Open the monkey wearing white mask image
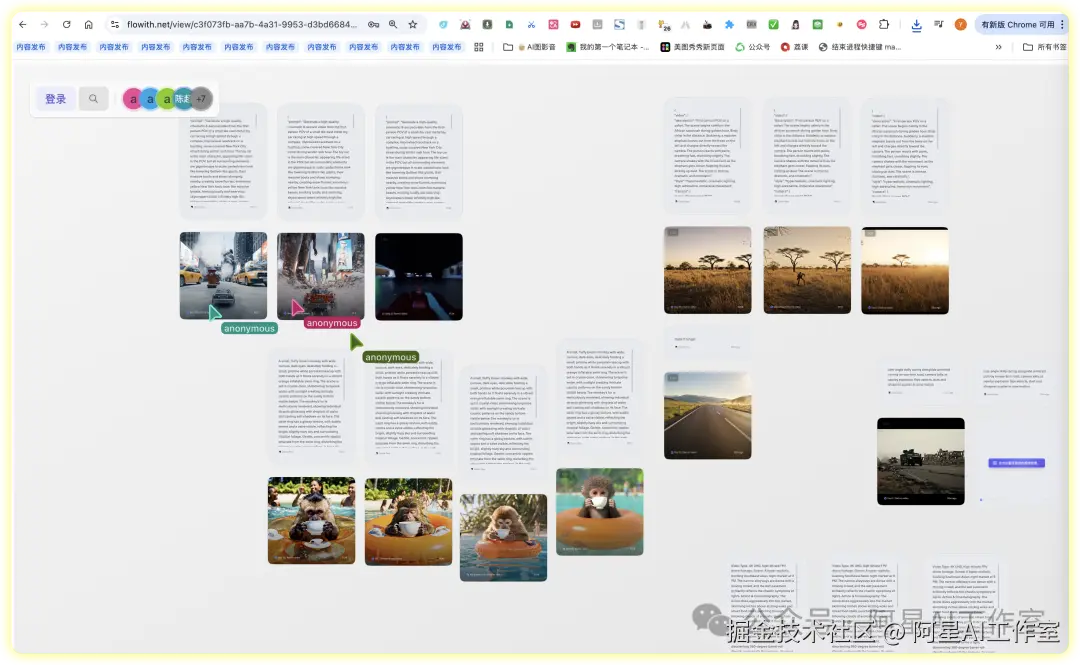The height and width of the screenshot is (665, 1080). [x=600, y=511]
